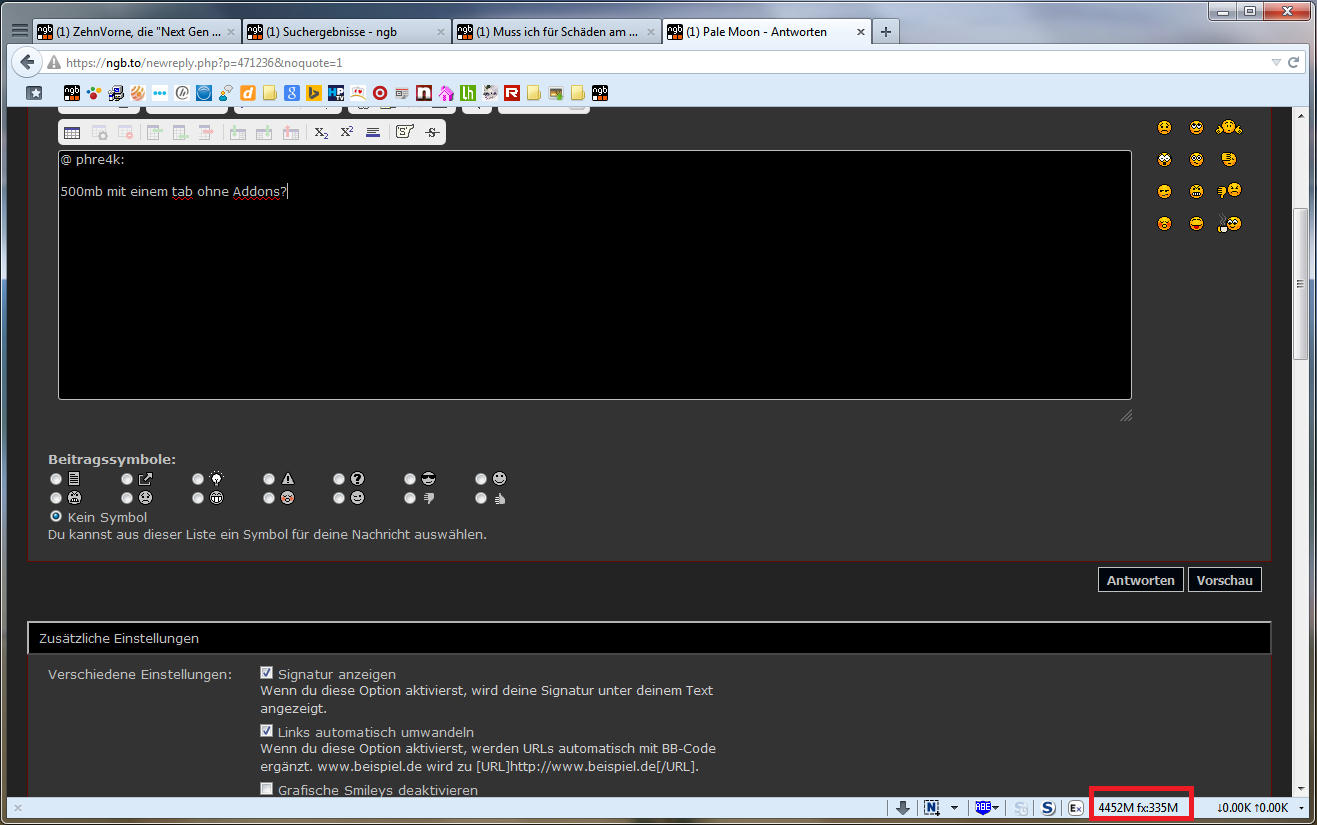
Task: Uncheck 'Links automatisch umwandeln'
Action: (267, 731)
